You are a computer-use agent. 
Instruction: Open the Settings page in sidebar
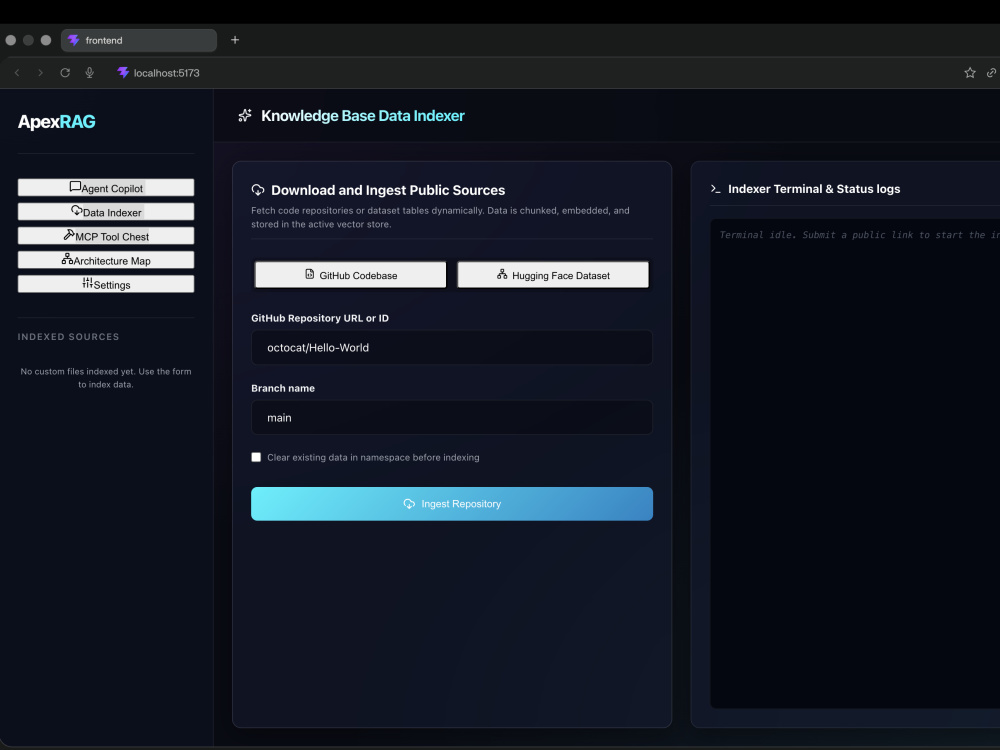(106, 284)
